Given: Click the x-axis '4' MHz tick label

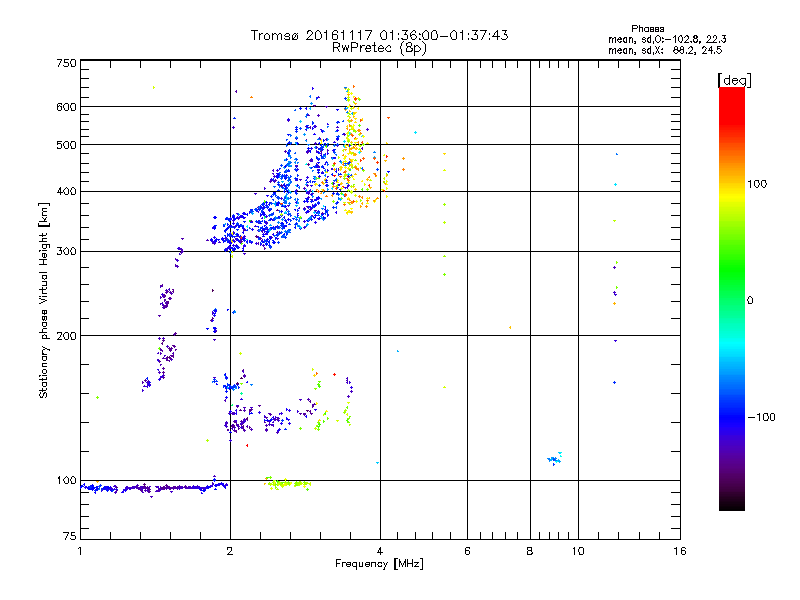Looking at the screenshot, I should (x=380, y=551).
